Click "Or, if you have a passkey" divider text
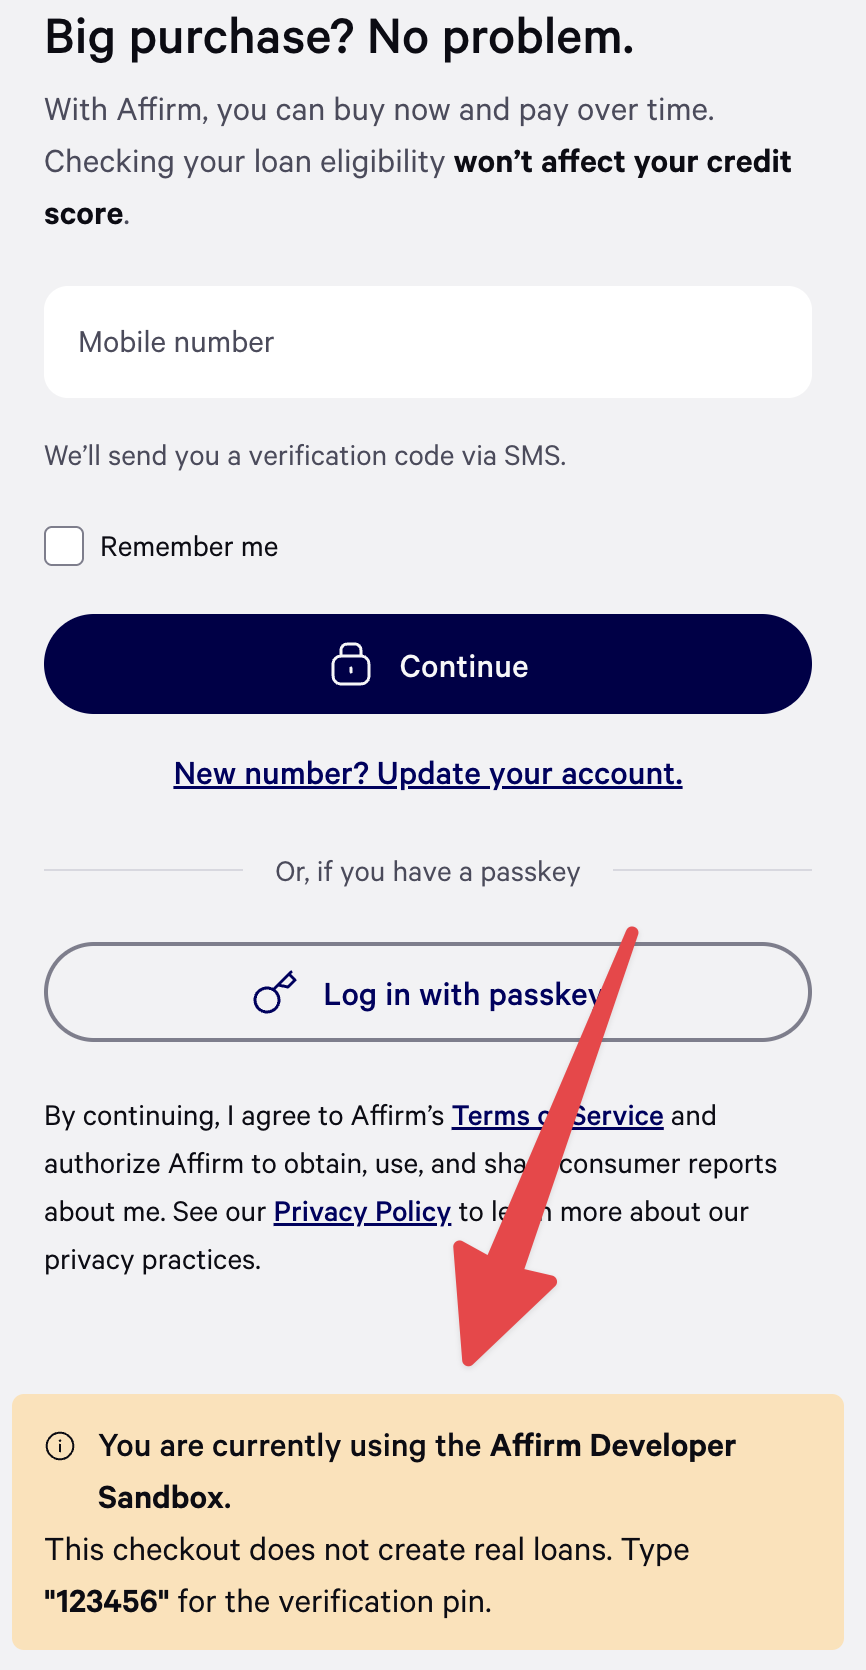Image resolution: width=866 pixels, height=1670 pixels. [428, 872]
